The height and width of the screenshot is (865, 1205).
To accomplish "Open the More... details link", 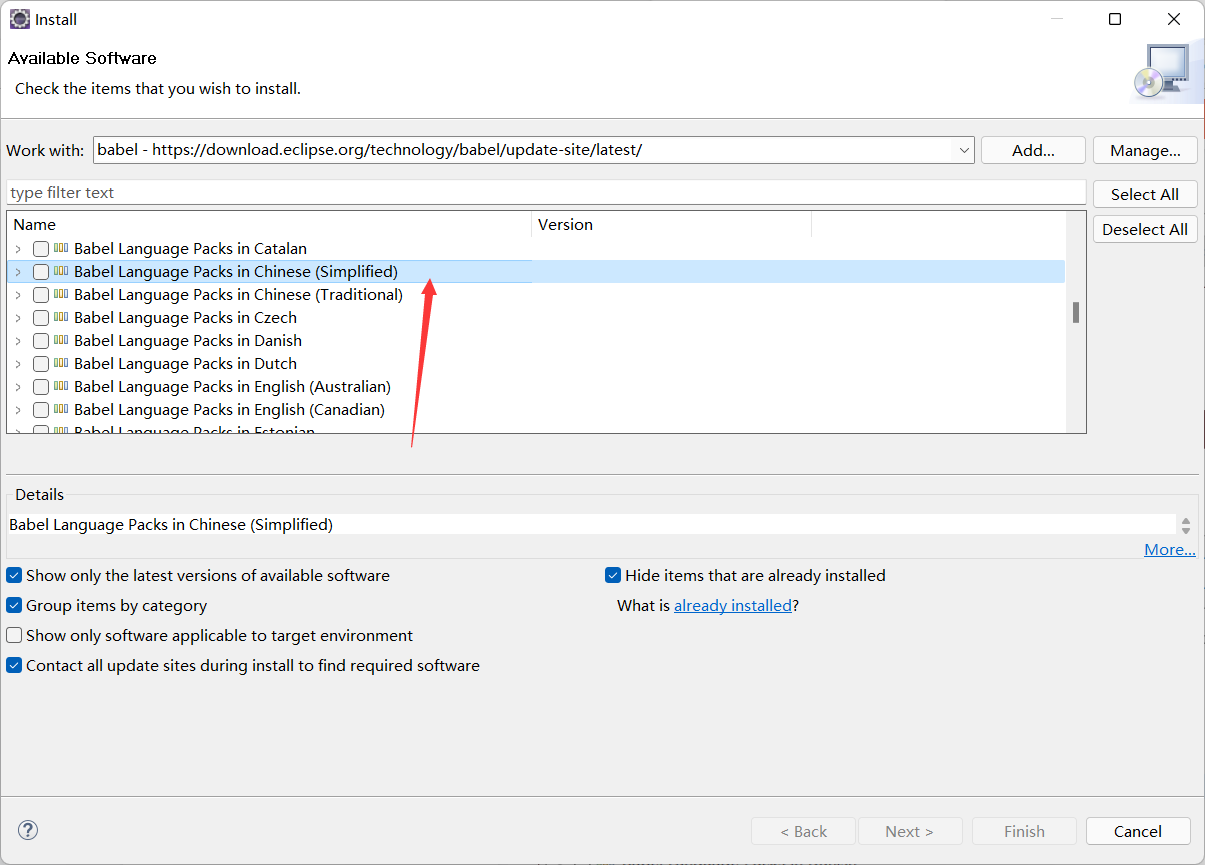I will [1170, 549].
